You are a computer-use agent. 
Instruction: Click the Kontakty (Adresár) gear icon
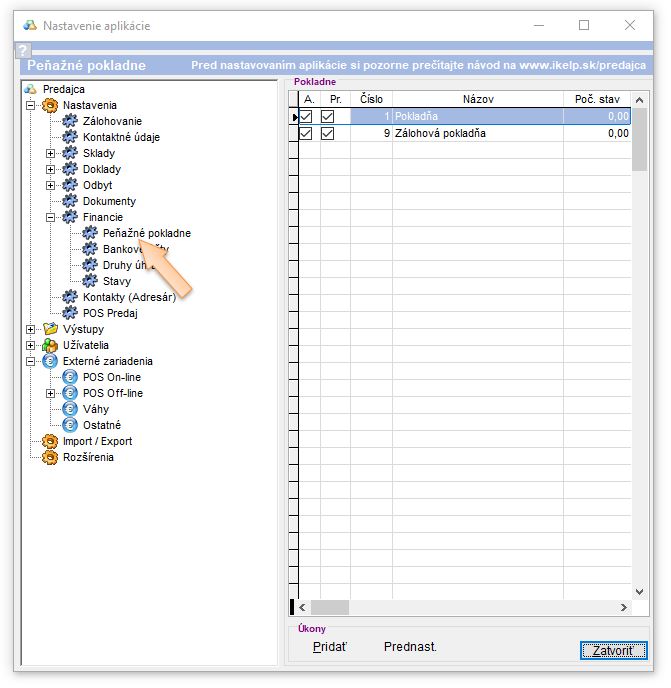coord(70,297)
